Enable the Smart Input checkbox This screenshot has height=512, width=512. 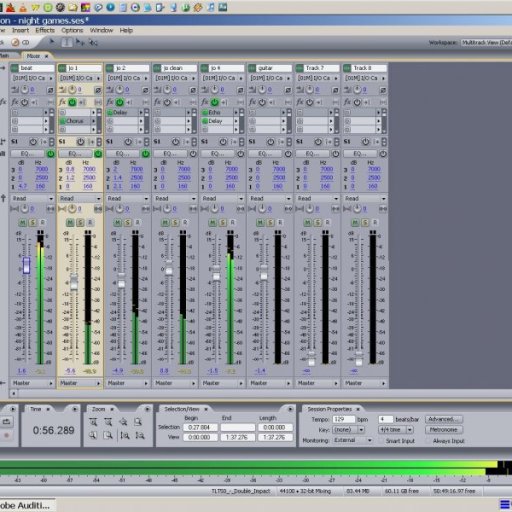(x=382, y=441)
